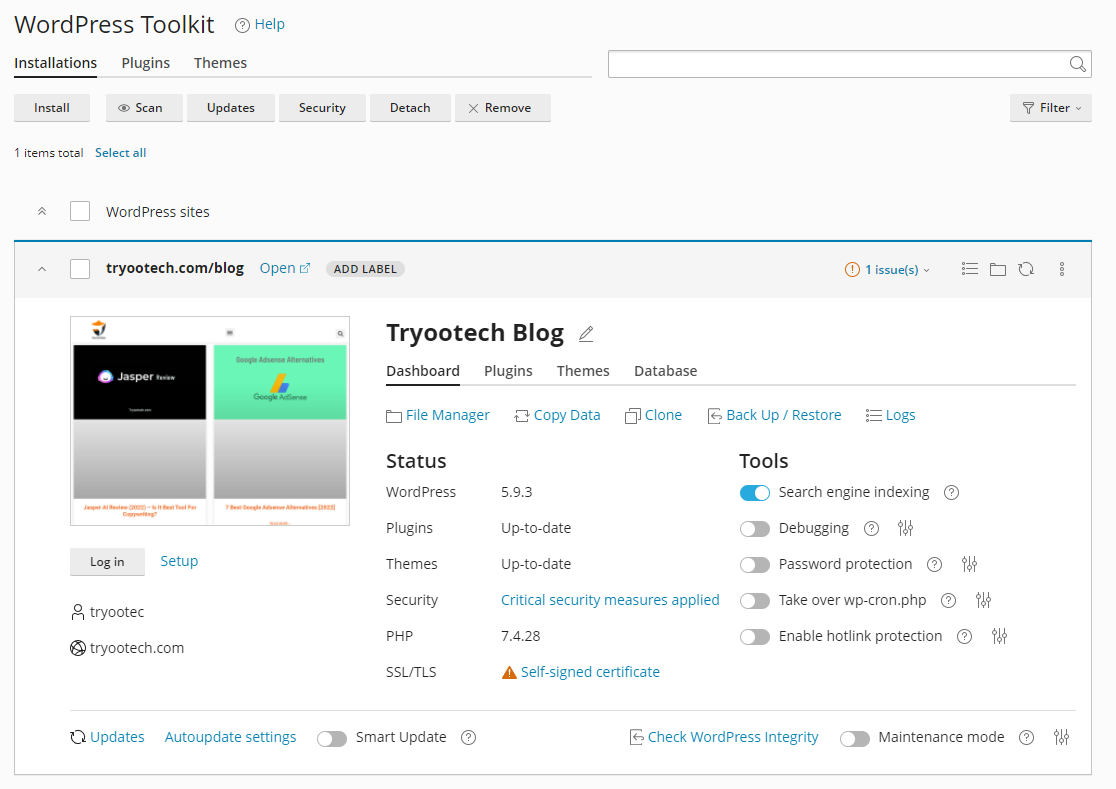Click the globe icon beside tryootech.com
The width and height of the screenshot is (1116, 789).
coord(78,648)
